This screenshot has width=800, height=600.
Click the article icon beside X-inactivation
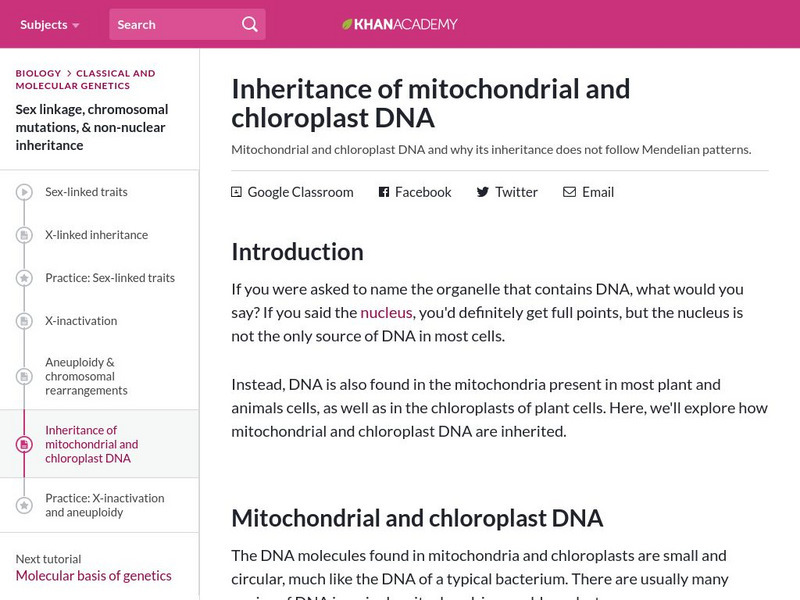[x=23, y=321]
